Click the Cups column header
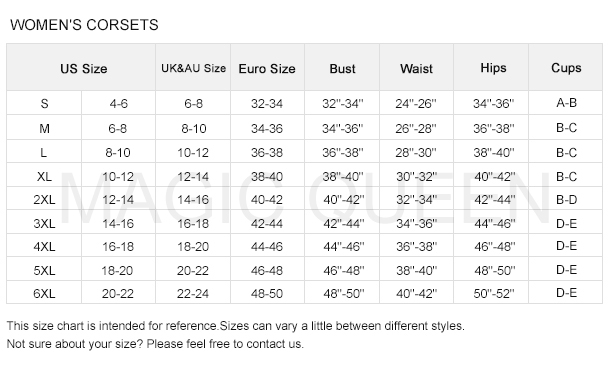Image resolution: width=610 pixels, height=369 pixels. tap(566, 68)
